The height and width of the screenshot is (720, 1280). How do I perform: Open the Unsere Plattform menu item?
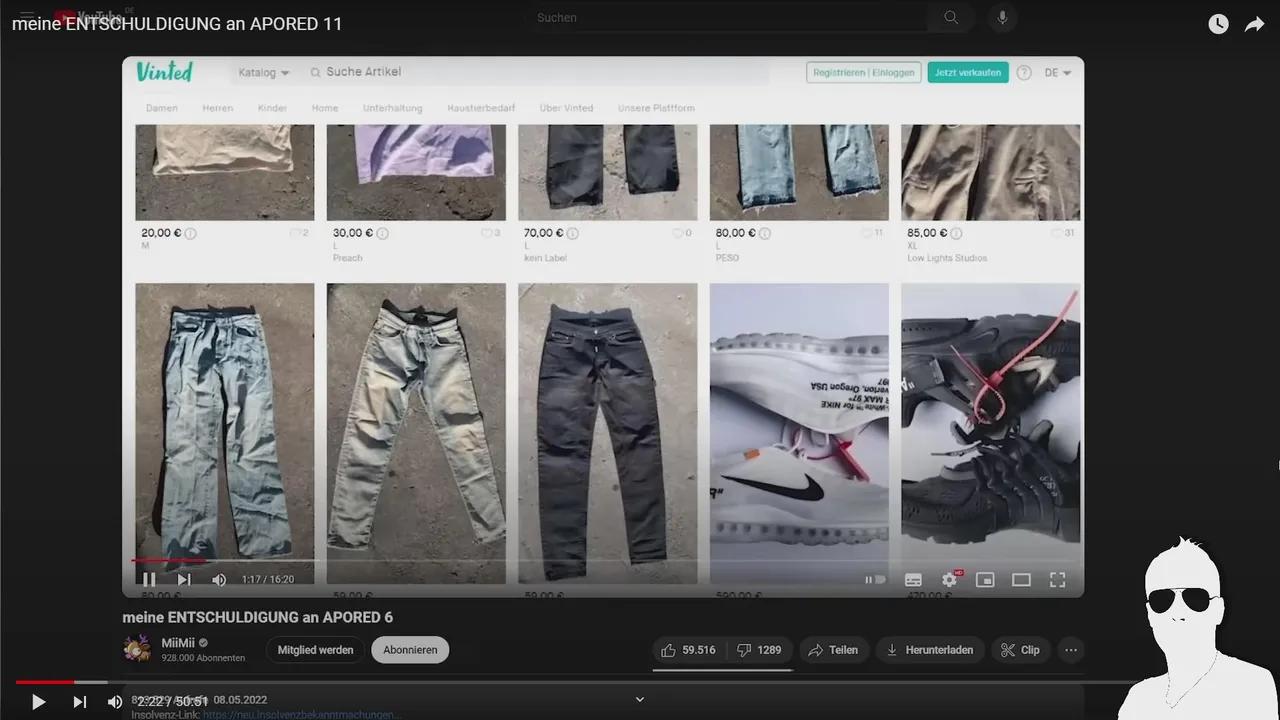coord(656,108)
